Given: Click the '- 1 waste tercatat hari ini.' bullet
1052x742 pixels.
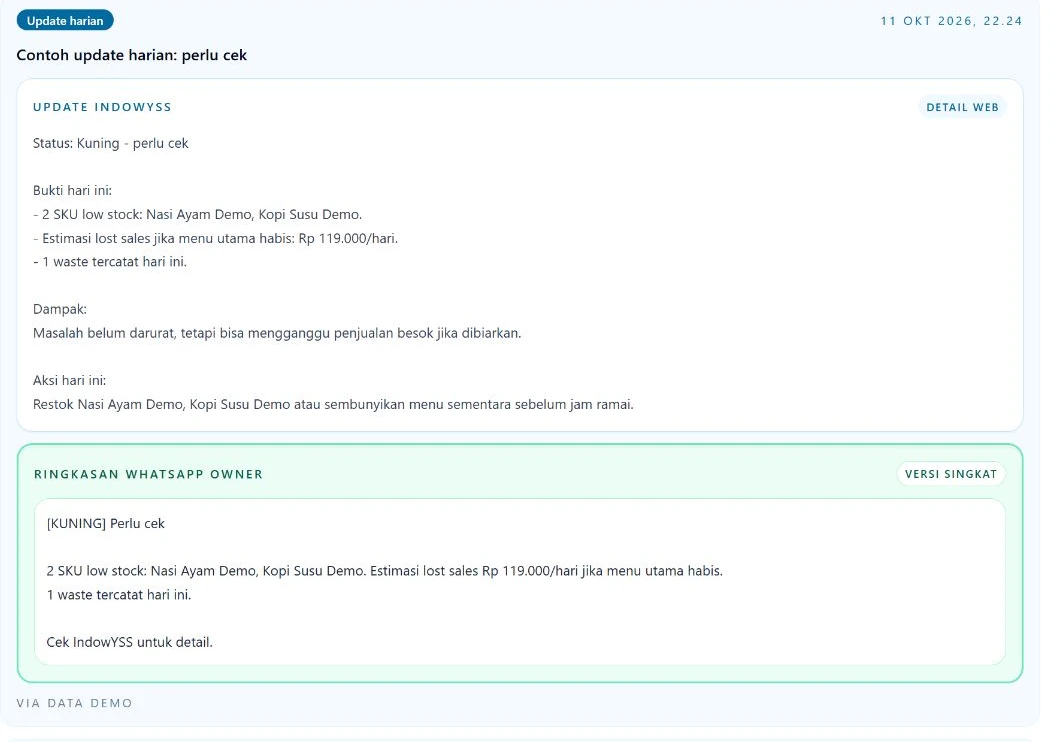Looking at the screenshot, I should [110, 262].
